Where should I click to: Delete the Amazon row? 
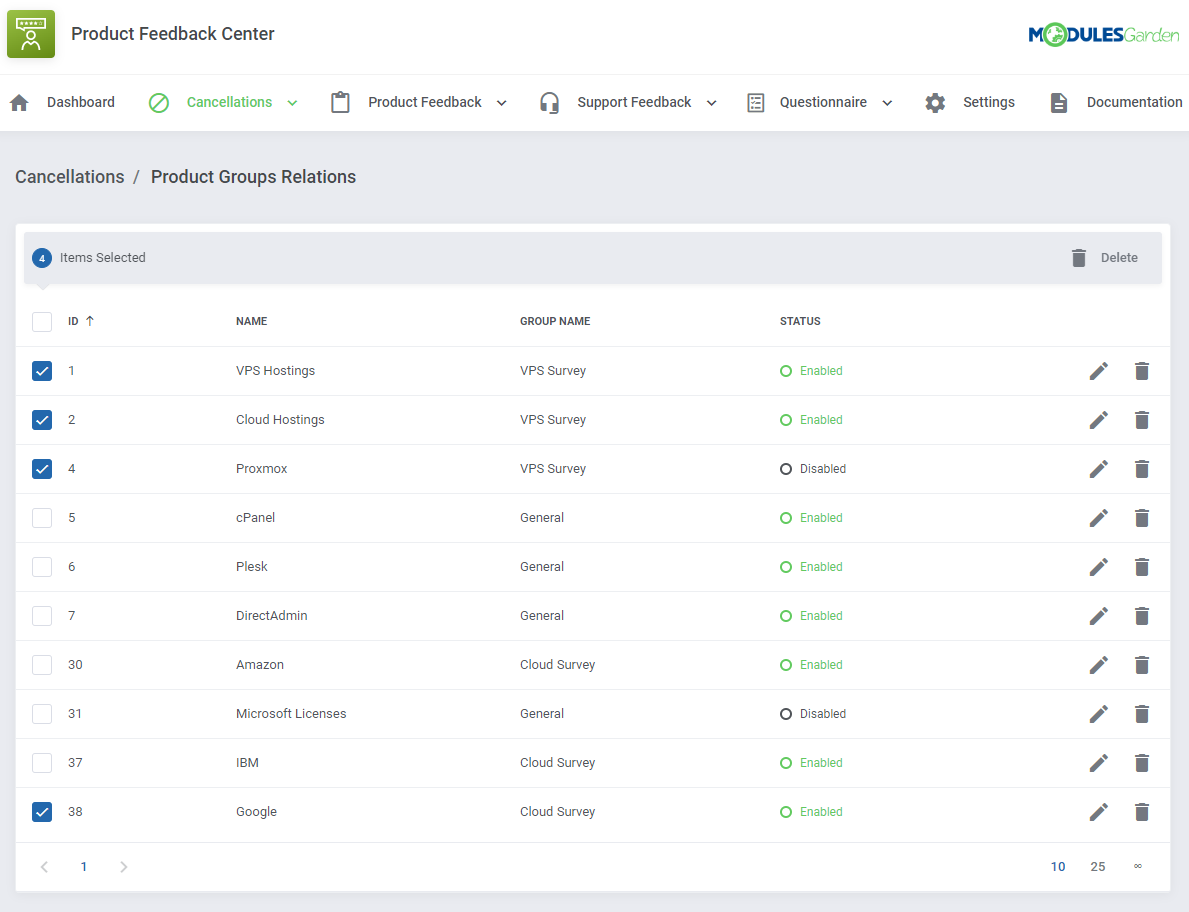pyautogui.click(x=1141, y=665)
